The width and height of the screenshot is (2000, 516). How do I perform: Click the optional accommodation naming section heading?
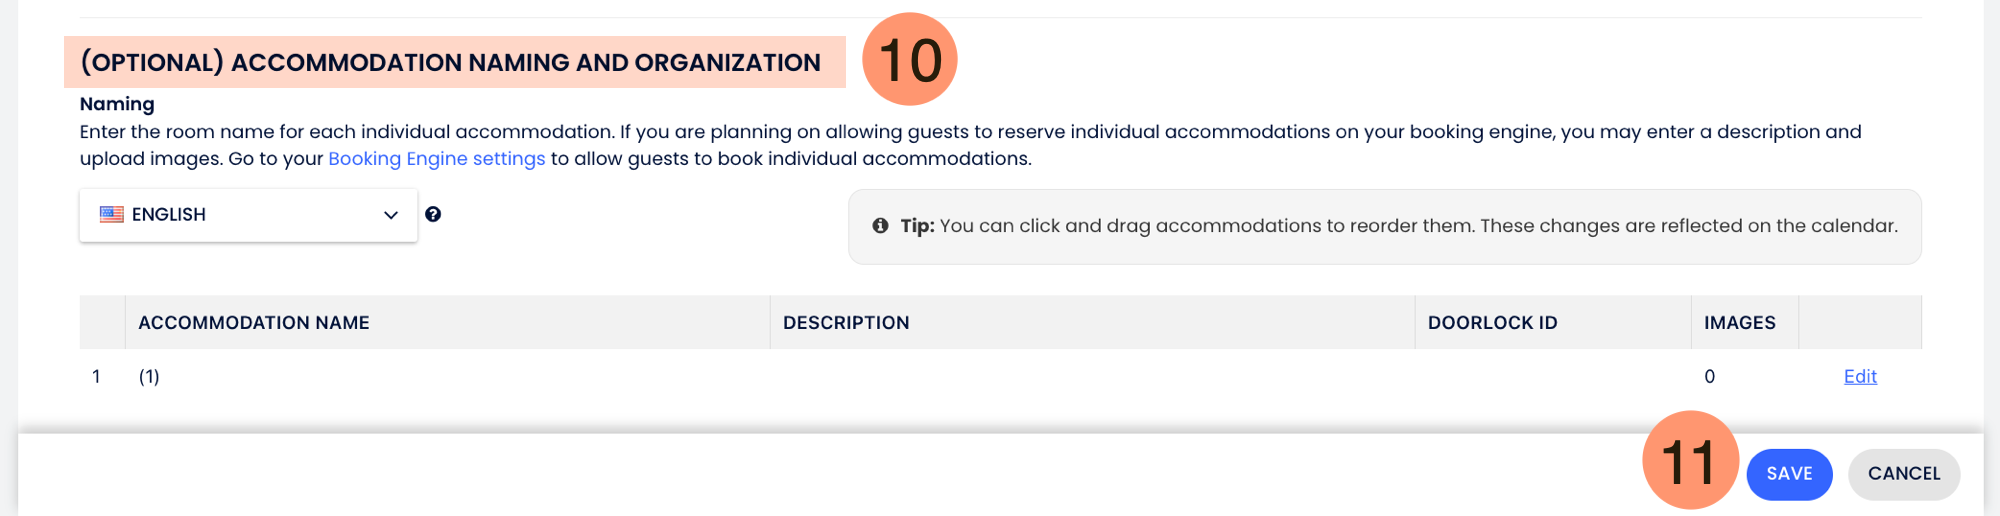[451, 63]
